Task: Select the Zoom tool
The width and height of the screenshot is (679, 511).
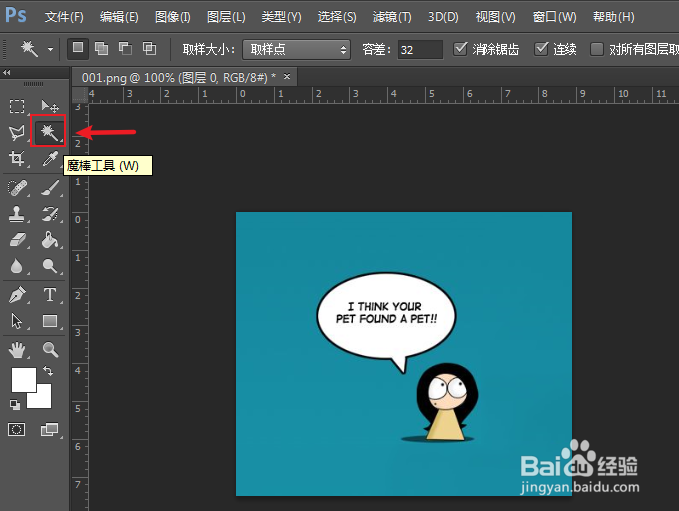Action: click(50, 349)
